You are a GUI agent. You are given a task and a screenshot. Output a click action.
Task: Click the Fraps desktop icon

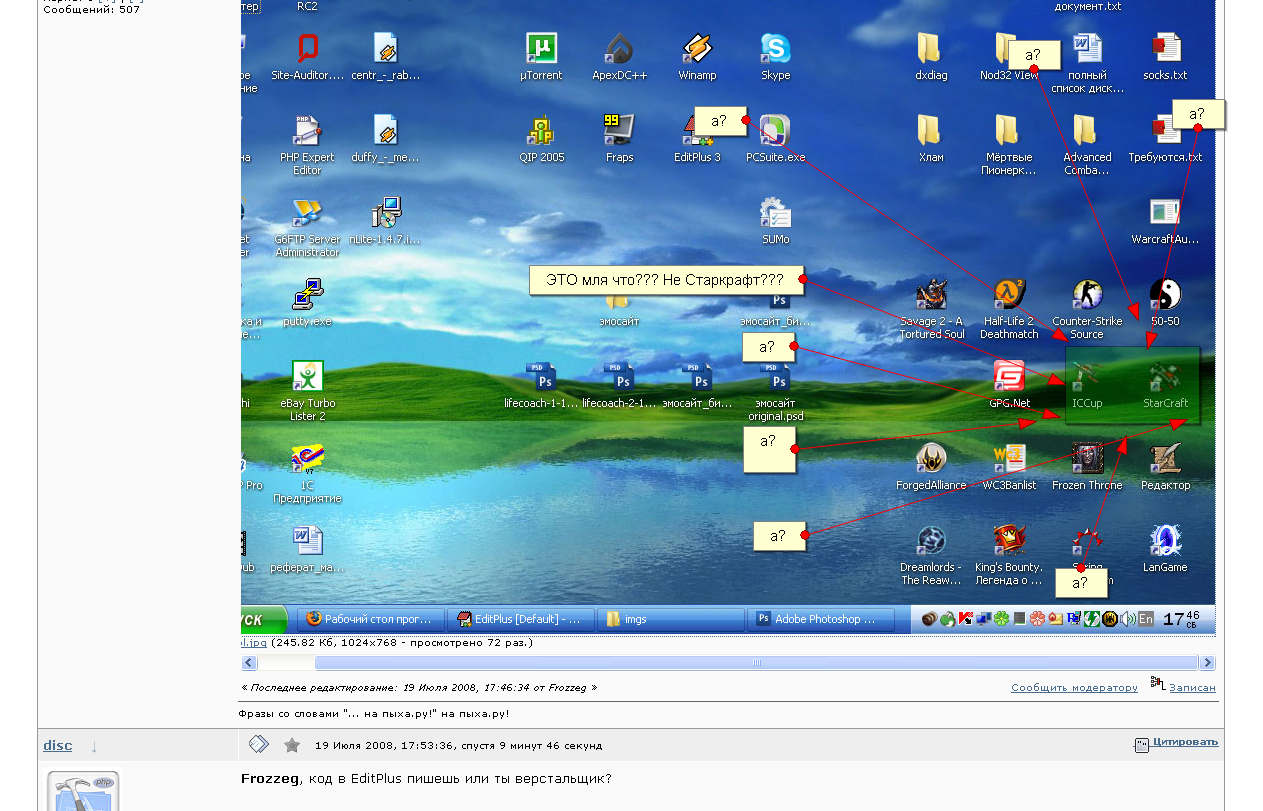click(619, 130)
